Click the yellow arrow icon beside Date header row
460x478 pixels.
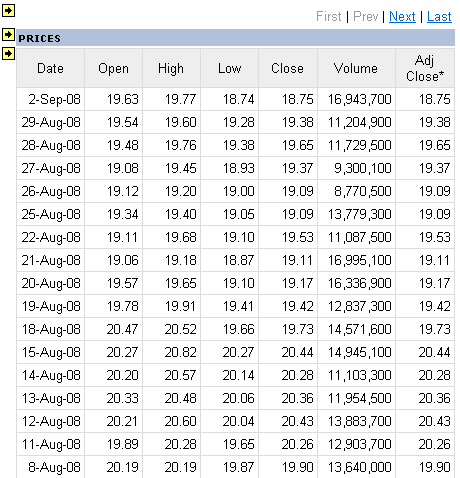coord(9,53)
